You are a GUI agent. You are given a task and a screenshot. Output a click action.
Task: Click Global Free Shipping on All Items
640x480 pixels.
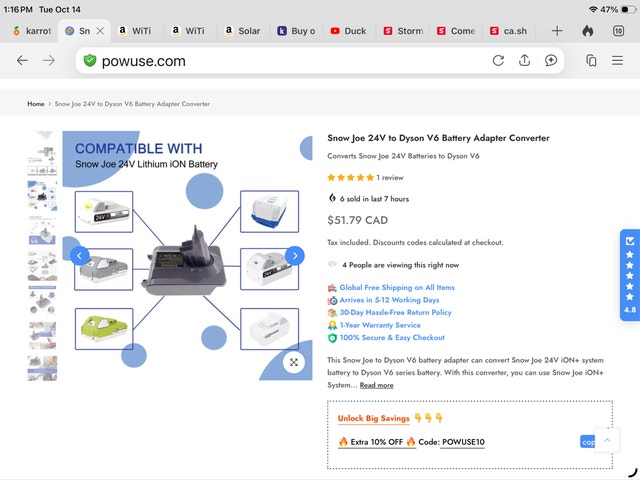point(397,287)
